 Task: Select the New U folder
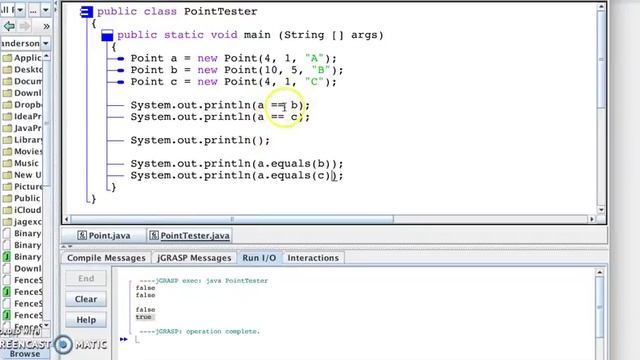[x=22, y=175]
